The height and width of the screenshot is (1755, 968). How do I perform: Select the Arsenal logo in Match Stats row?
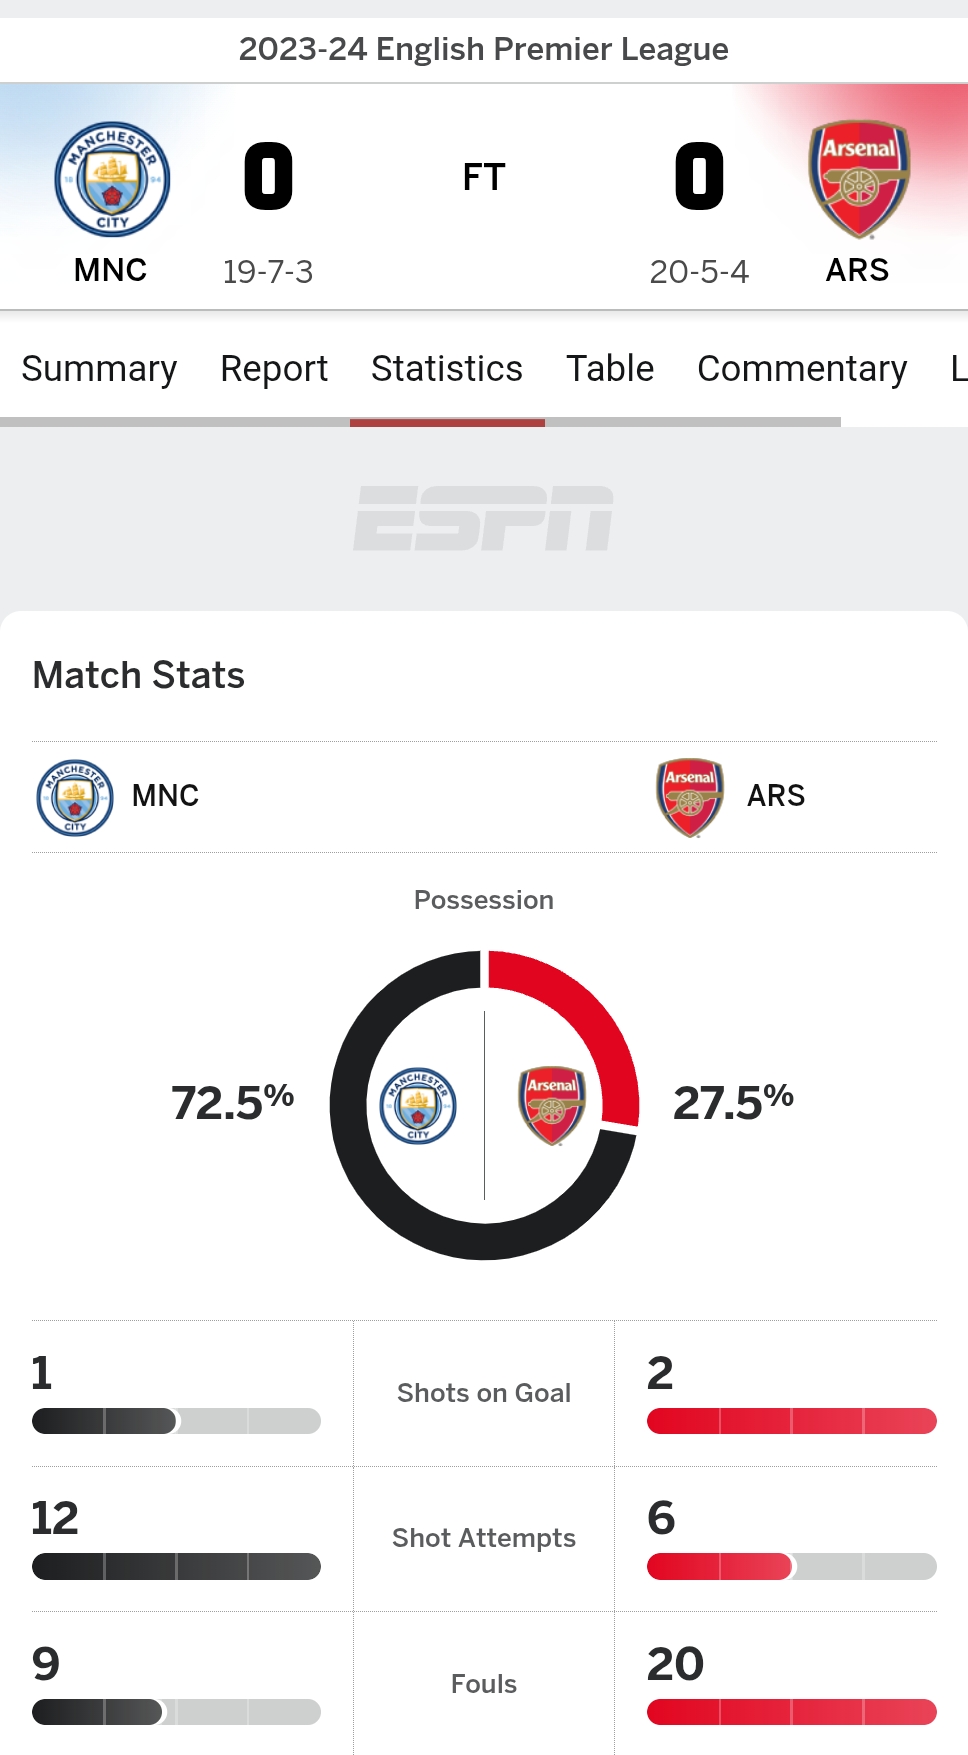pos(690,797)
